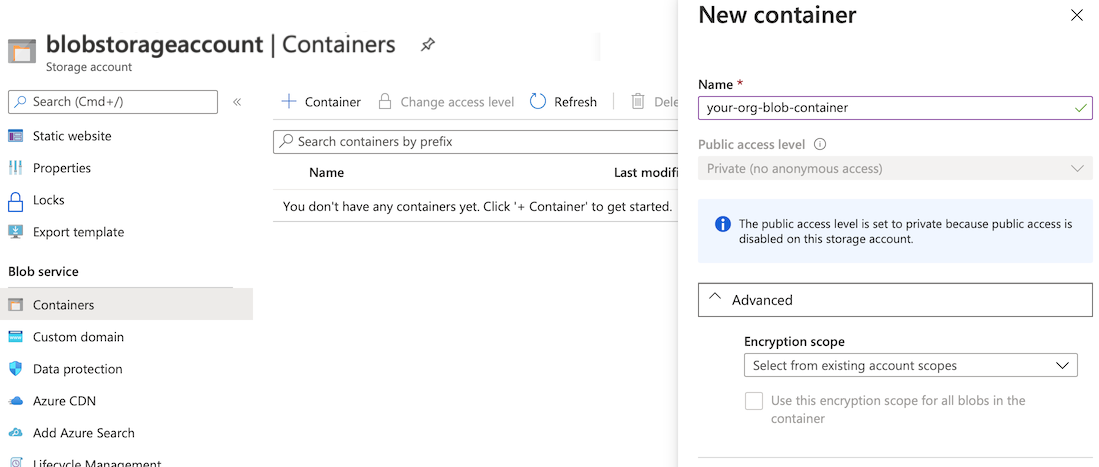Click the Data protection shield icon
The width and height of the screenshot is (1099, 467).
(x=16, y=369)
